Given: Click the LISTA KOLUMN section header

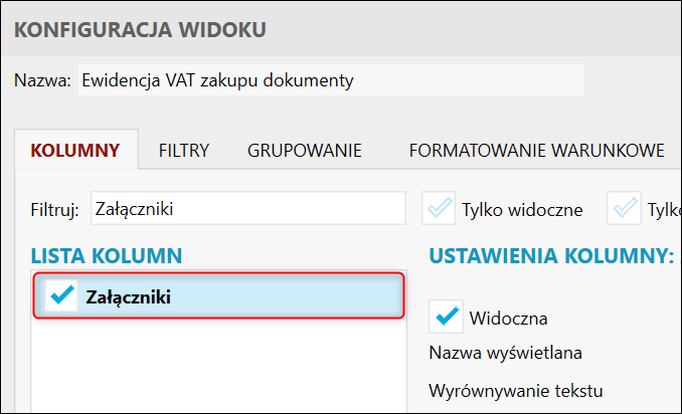Looking at the screenshot, I should 106,256.
